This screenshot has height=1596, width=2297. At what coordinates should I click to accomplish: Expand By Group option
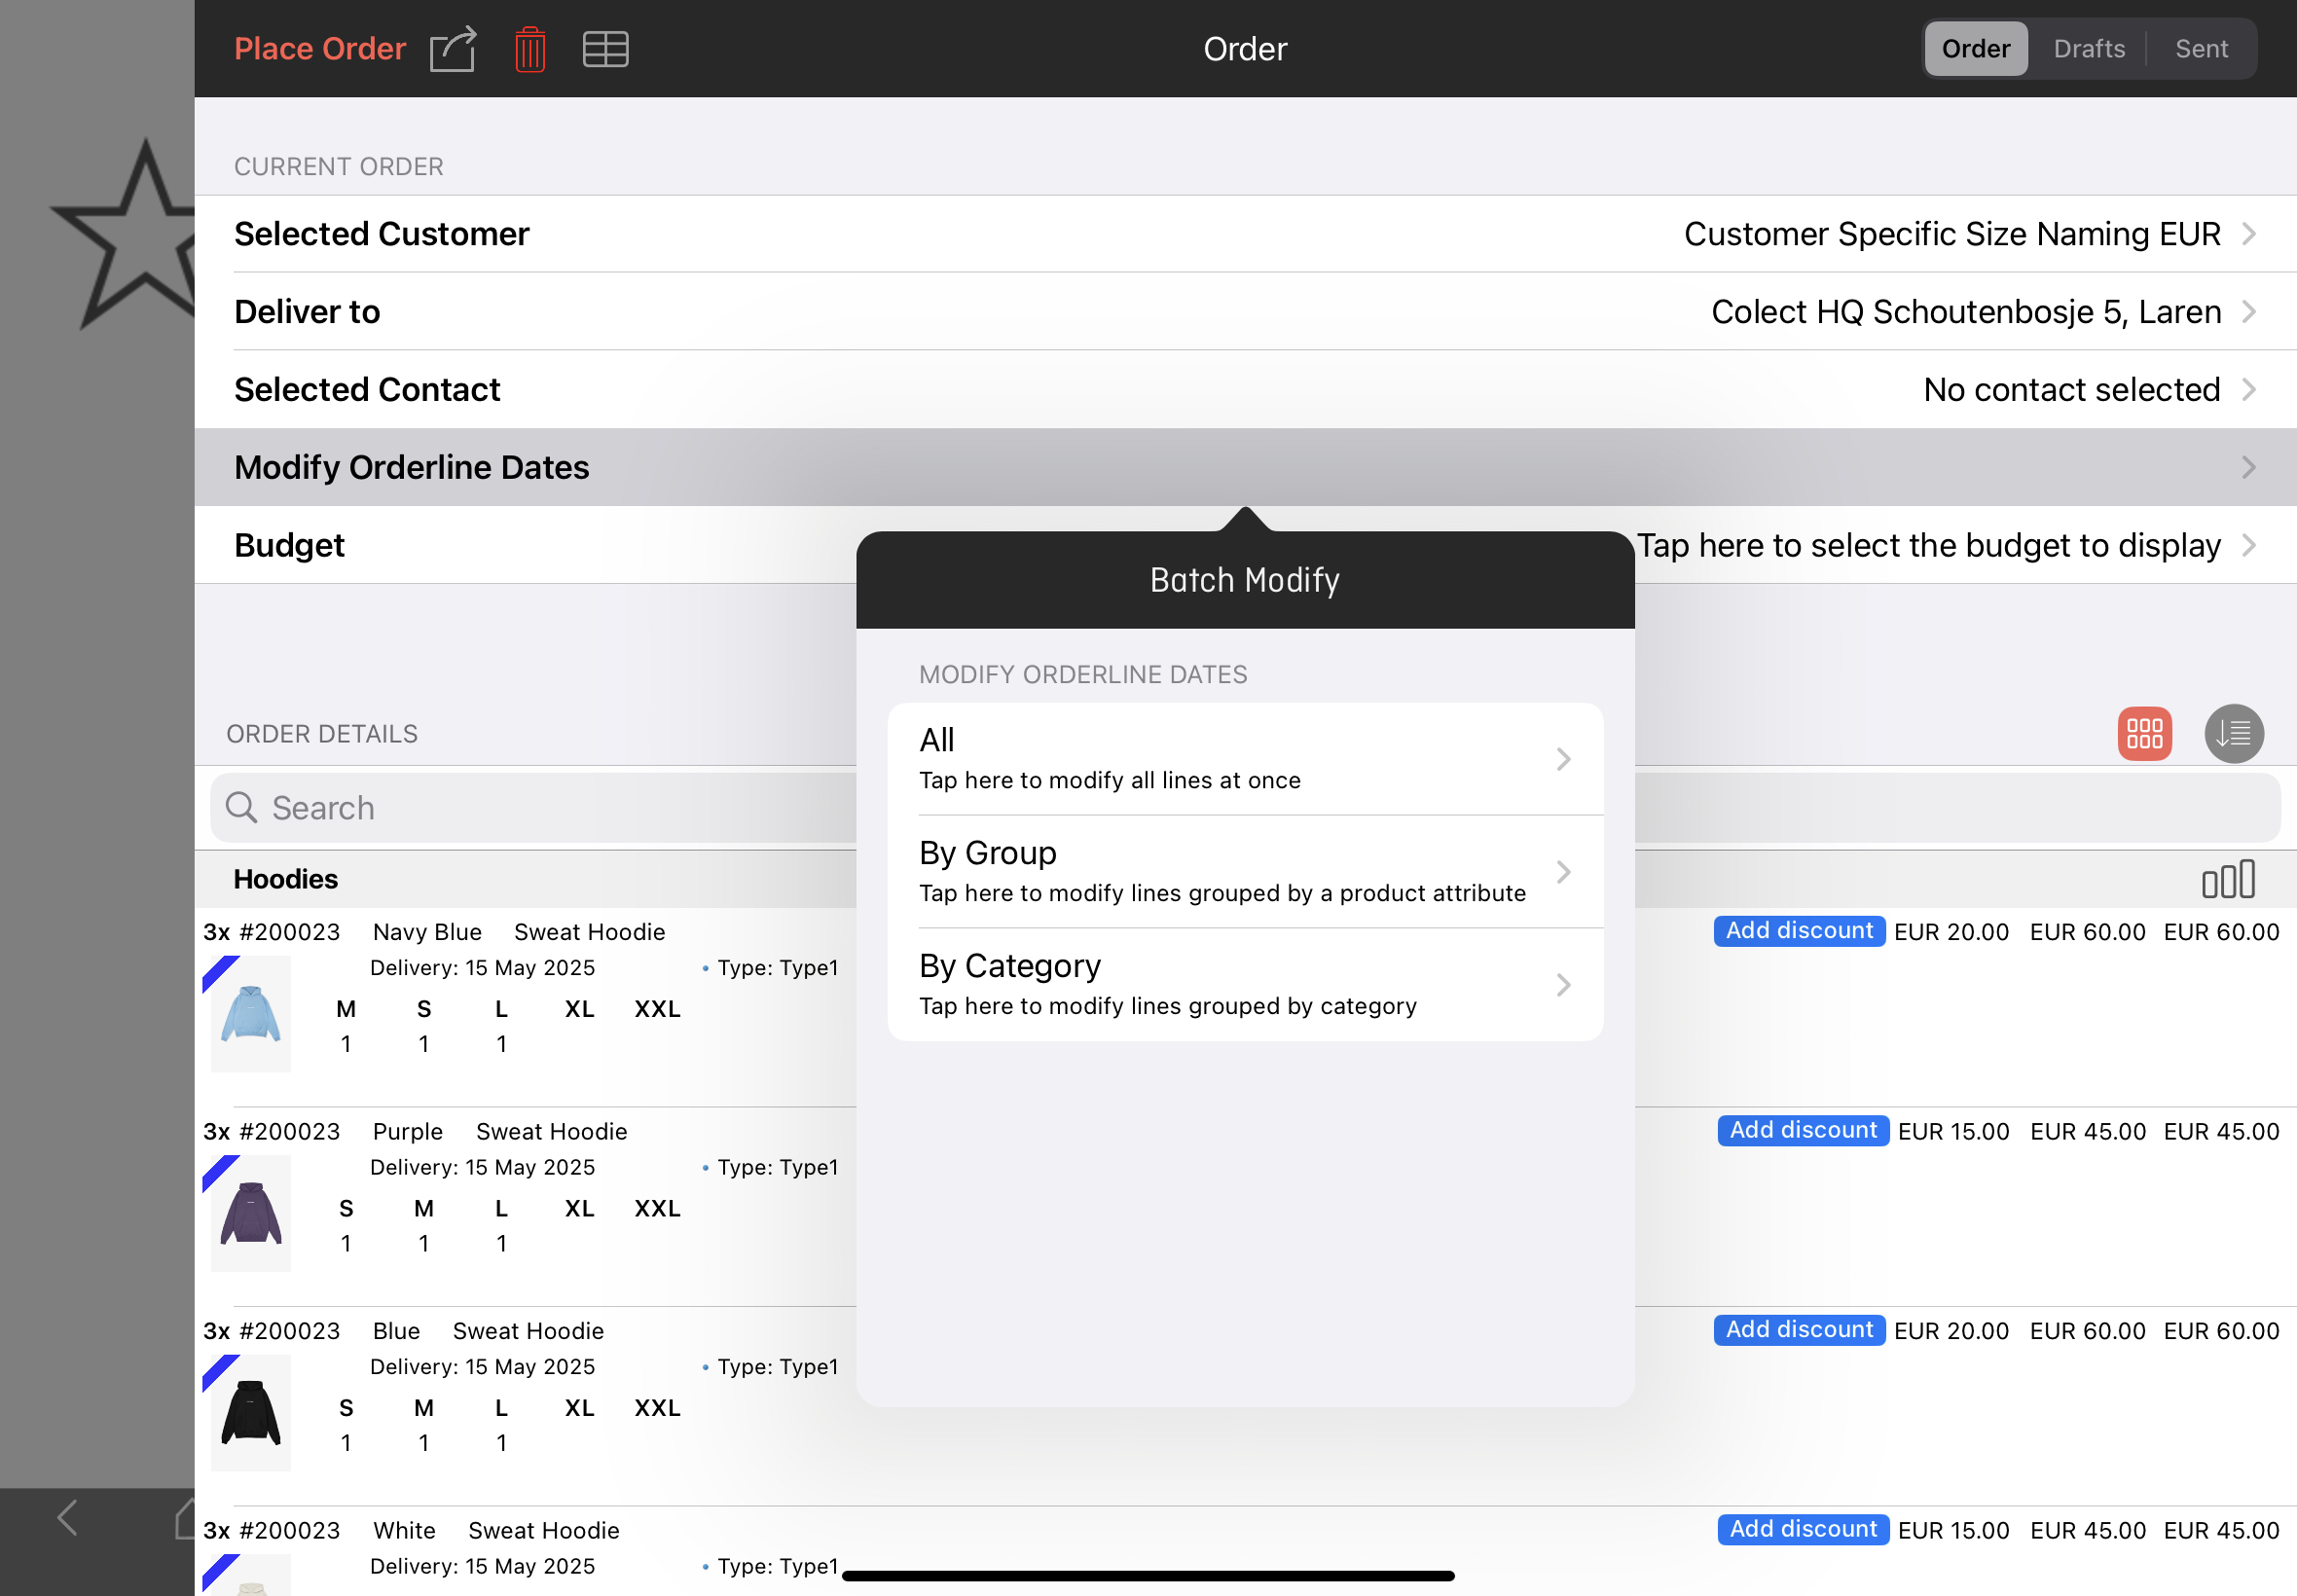pyautogui.click(x=1245, y=872)
